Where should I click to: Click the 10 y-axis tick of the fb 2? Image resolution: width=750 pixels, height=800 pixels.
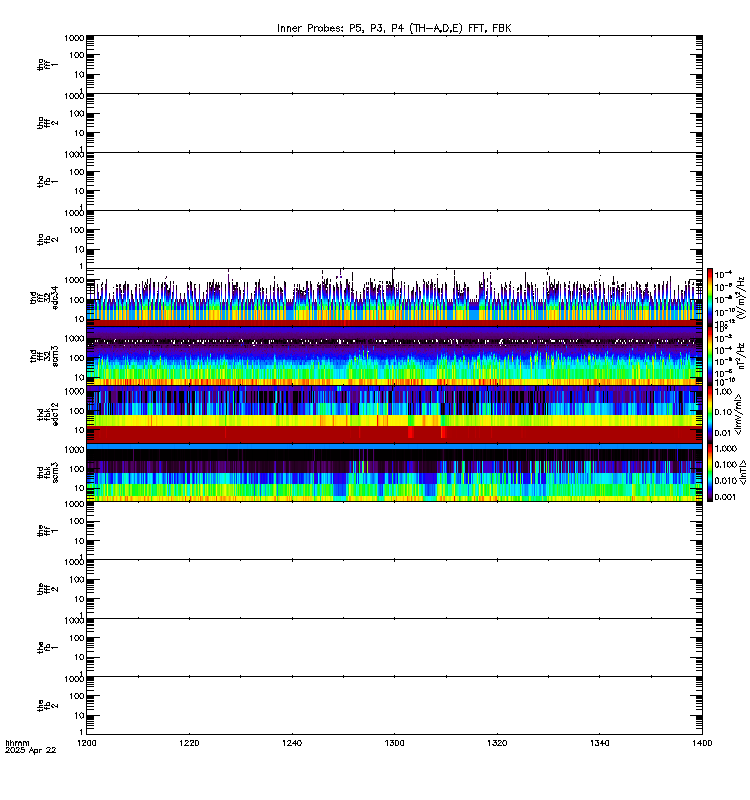(x=79, y=716)
